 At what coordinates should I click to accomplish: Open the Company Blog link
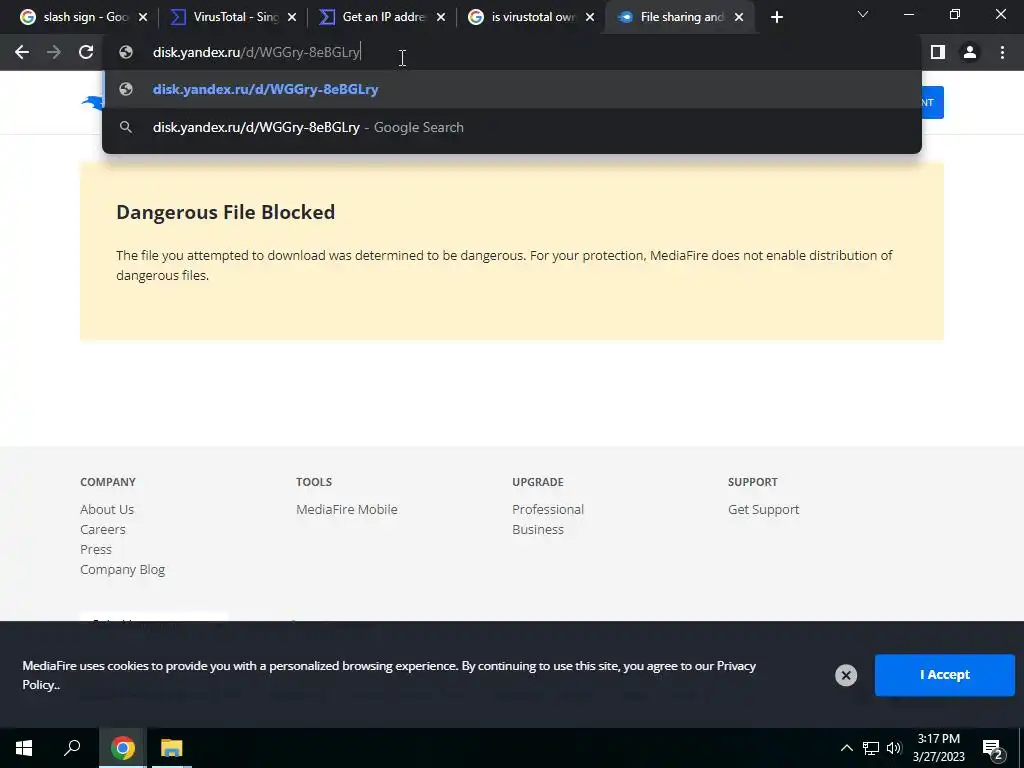pos(122,569)
